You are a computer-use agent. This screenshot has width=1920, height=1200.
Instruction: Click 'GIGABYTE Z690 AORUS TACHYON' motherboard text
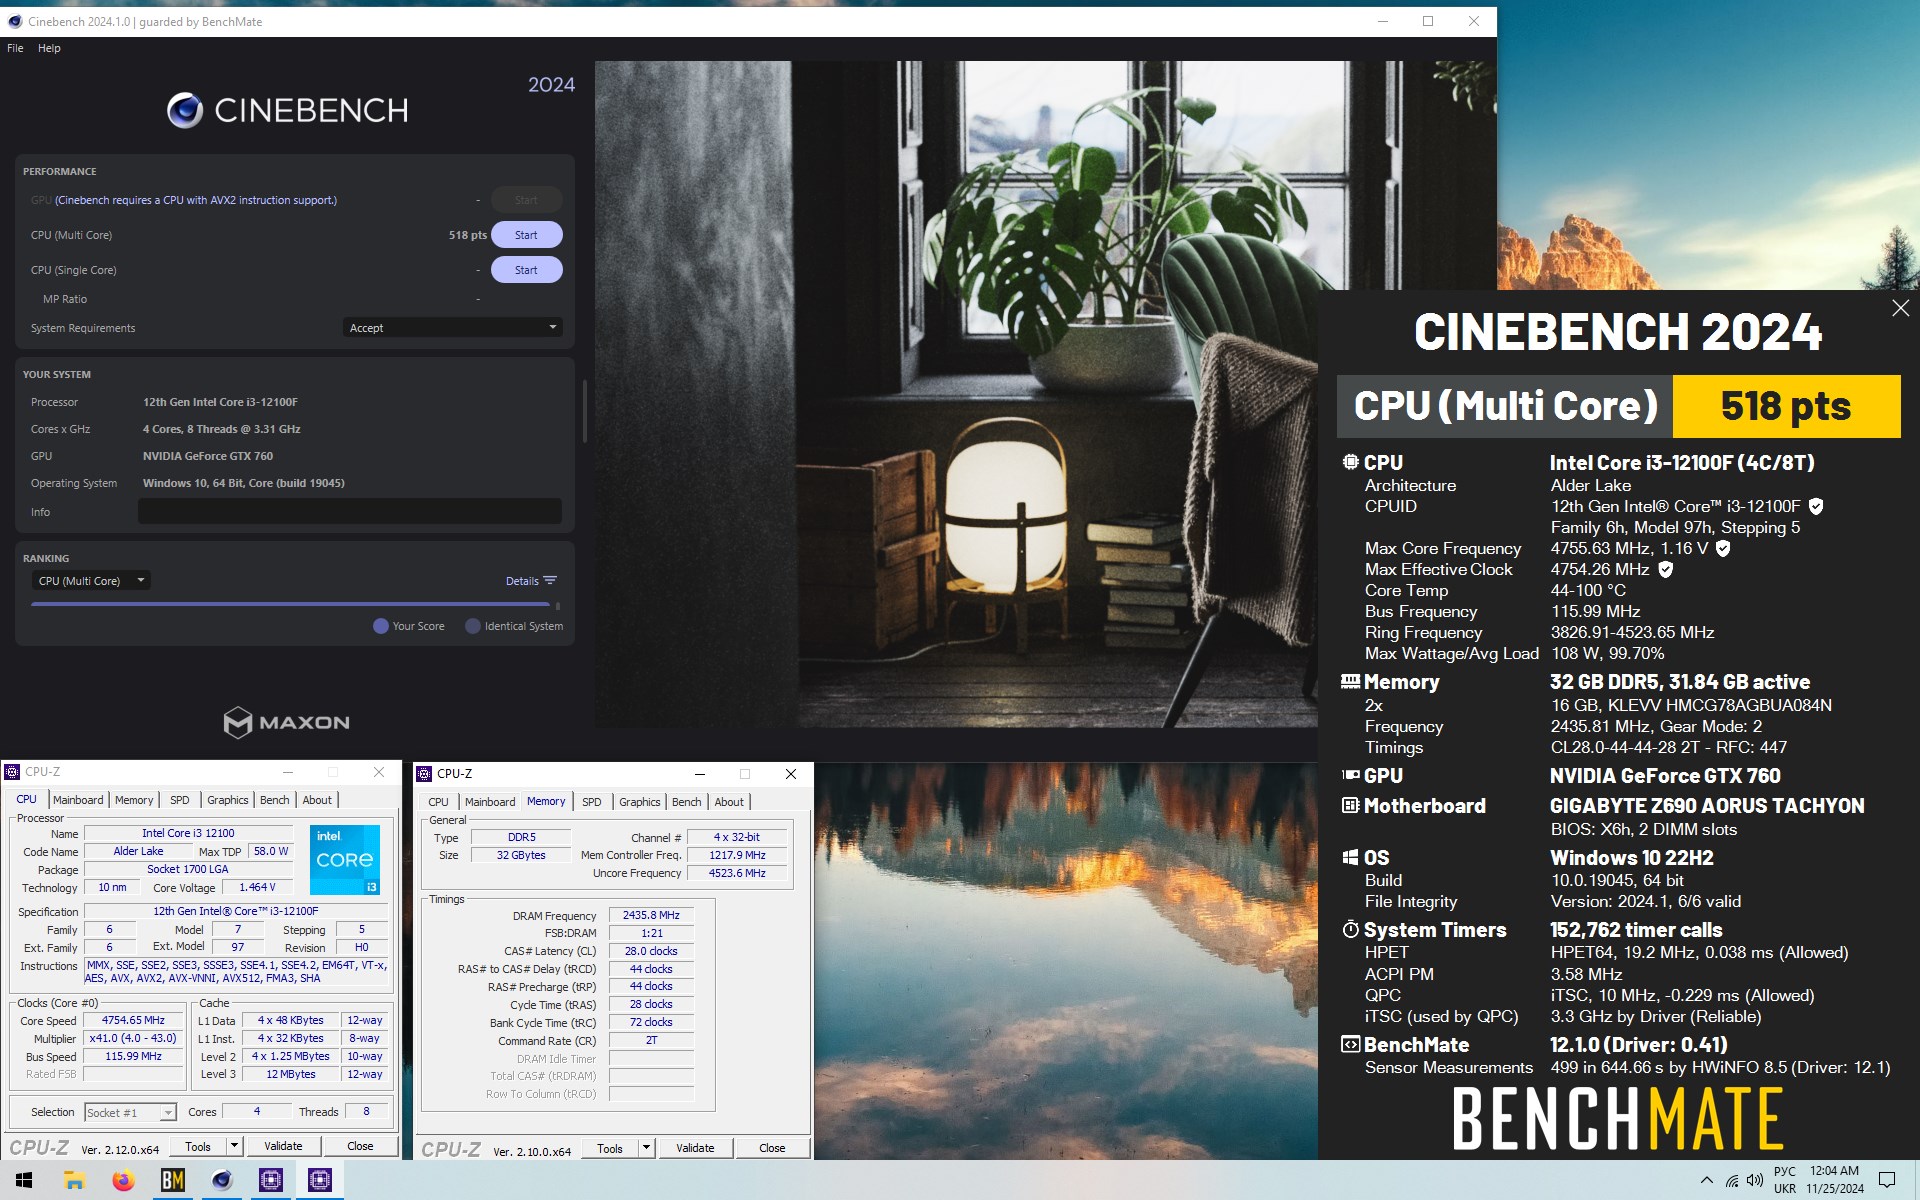pos(1707,806)
